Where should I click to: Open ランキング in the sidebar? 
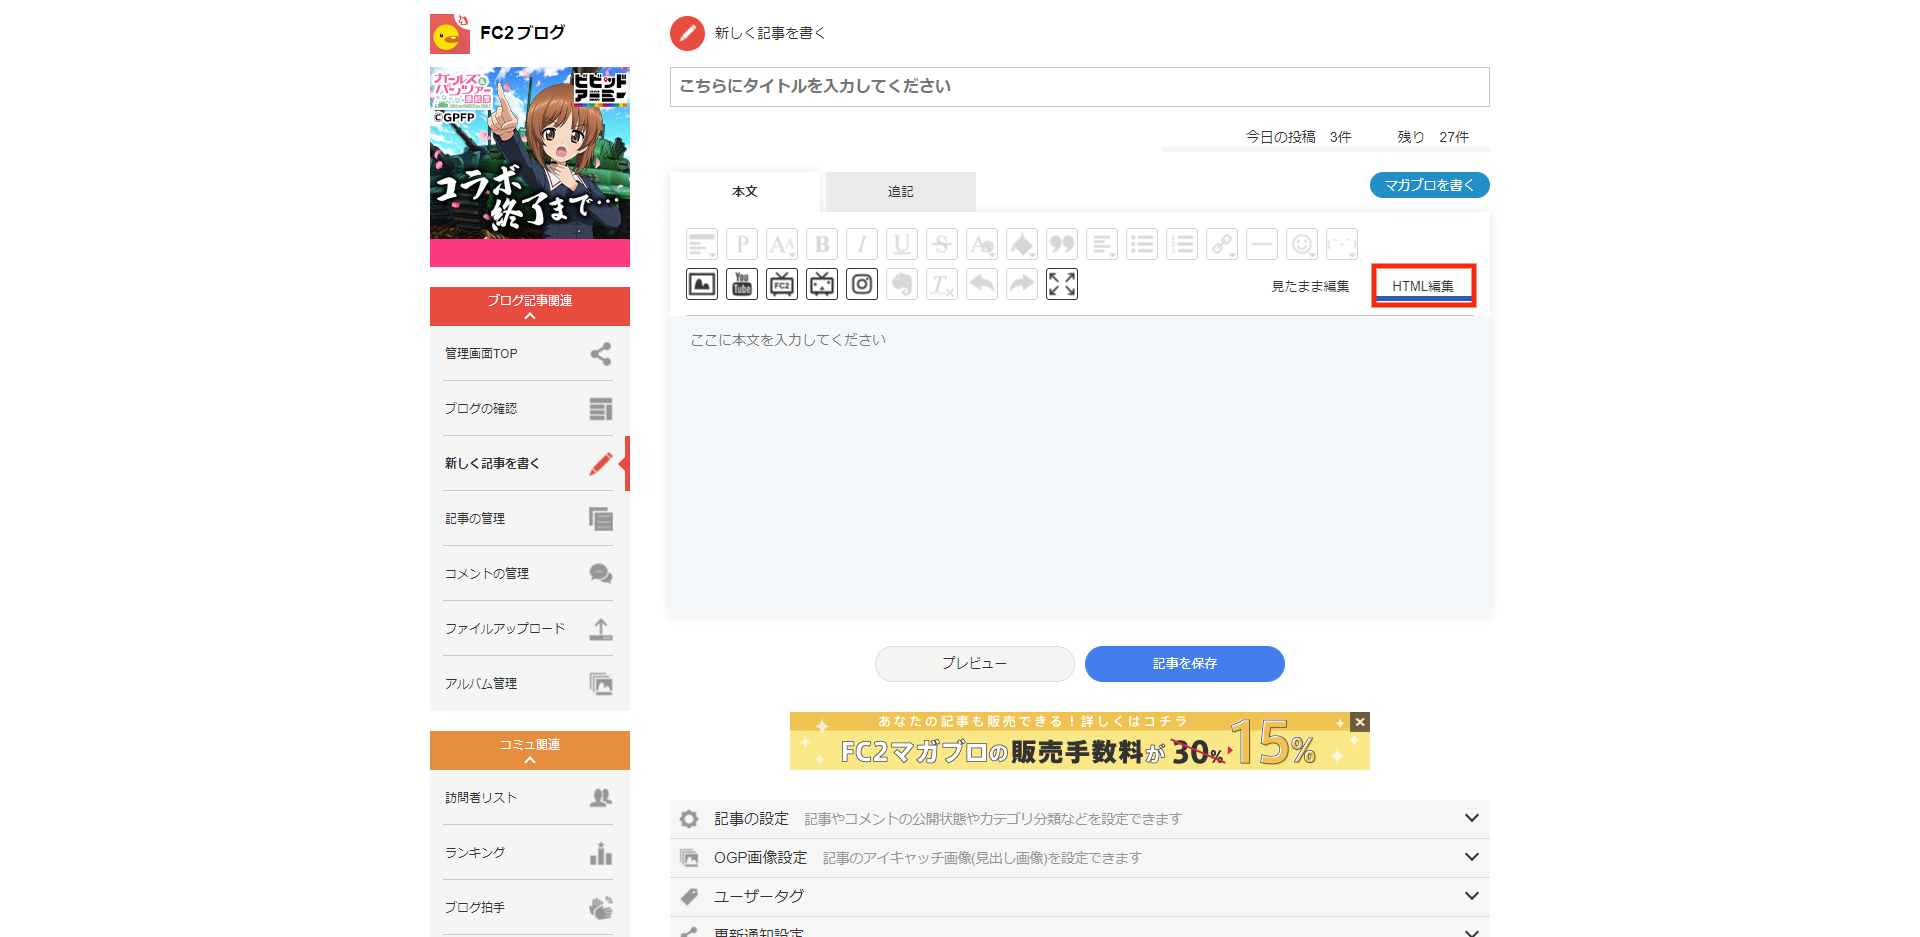click(x=528, y=853)
